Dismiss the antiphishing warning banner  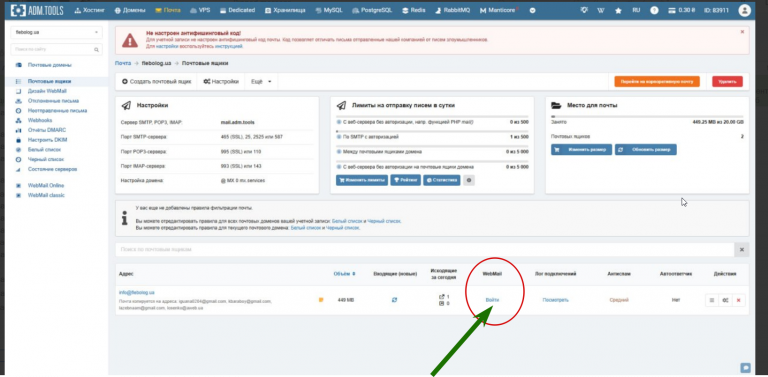coord(742,32)
